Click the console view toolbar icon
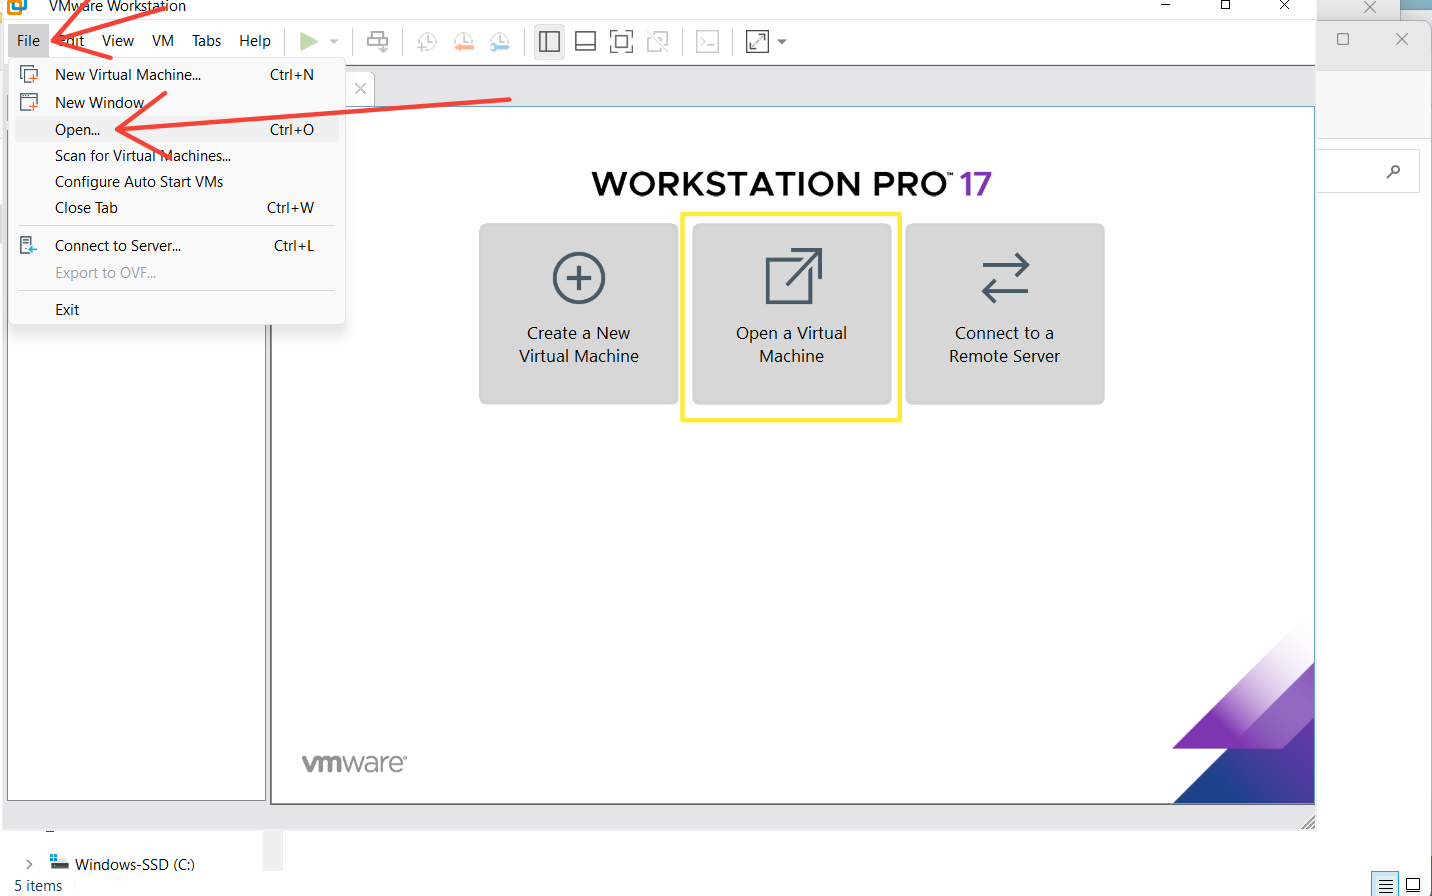The width and height of the screenshot is (1432, 896). click(x=707, y=41)
